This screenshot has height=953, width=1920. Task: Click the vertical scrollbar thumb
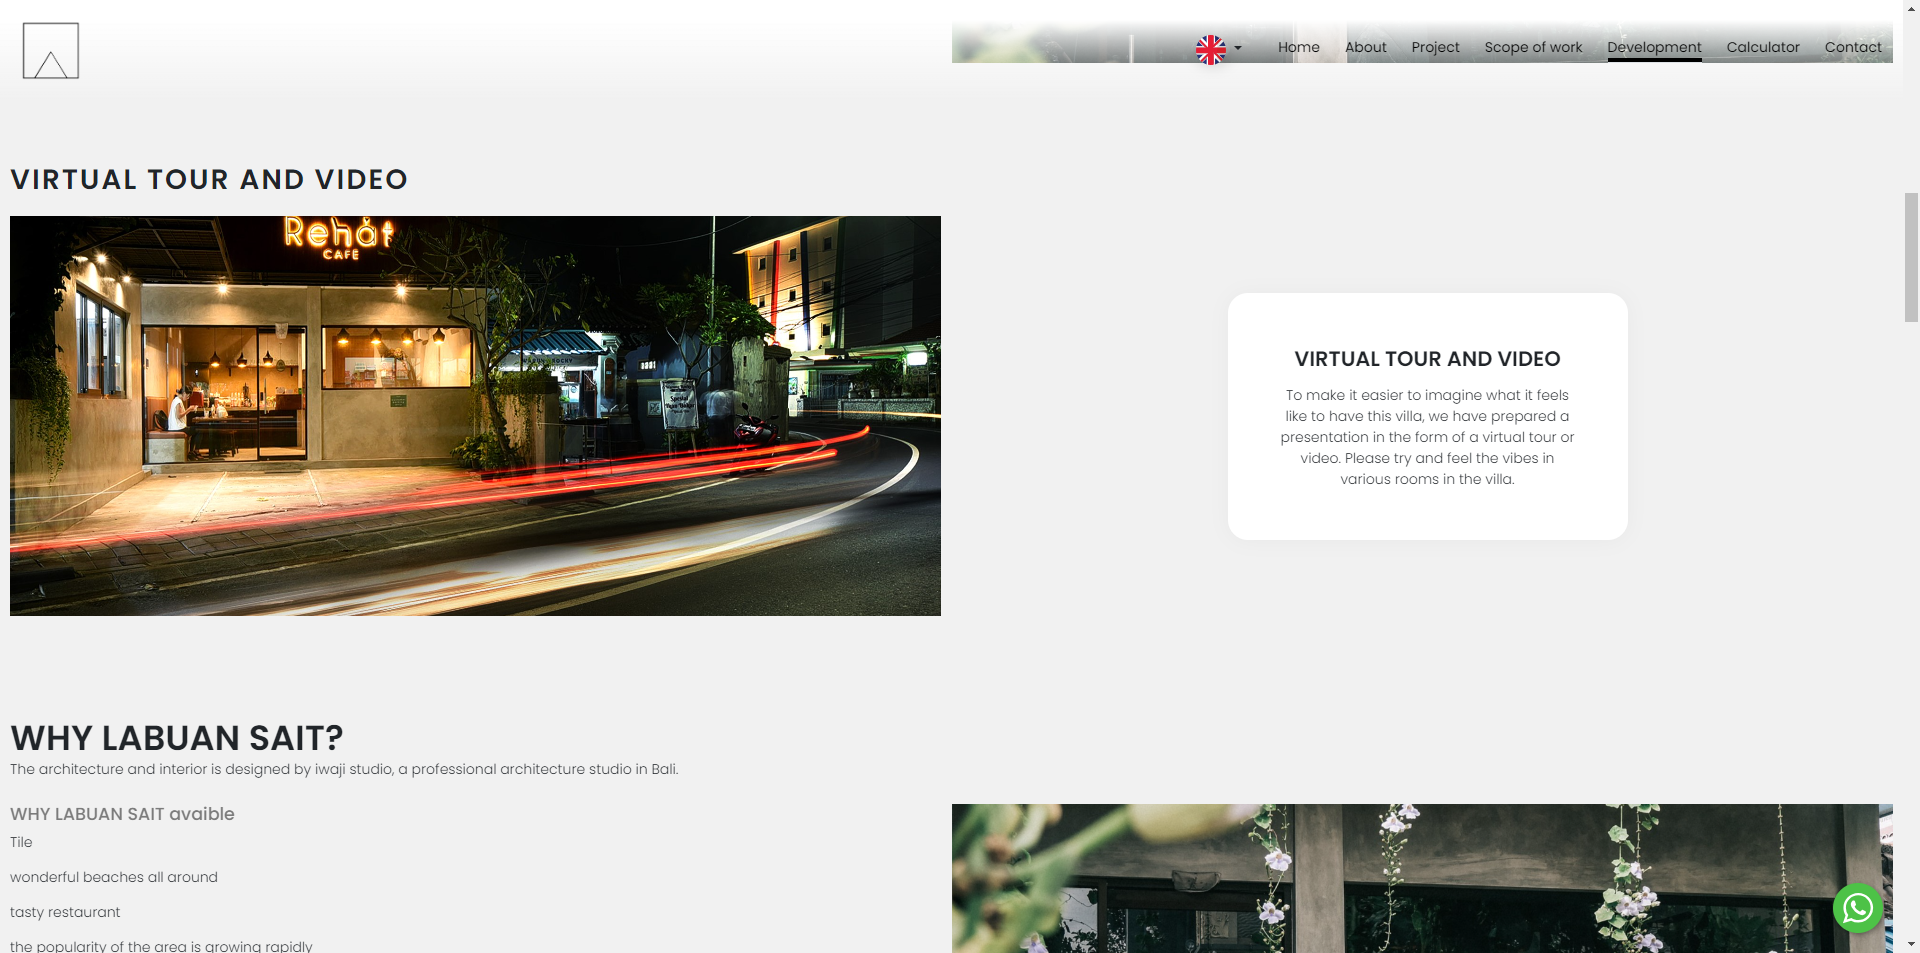(1911, 257)
